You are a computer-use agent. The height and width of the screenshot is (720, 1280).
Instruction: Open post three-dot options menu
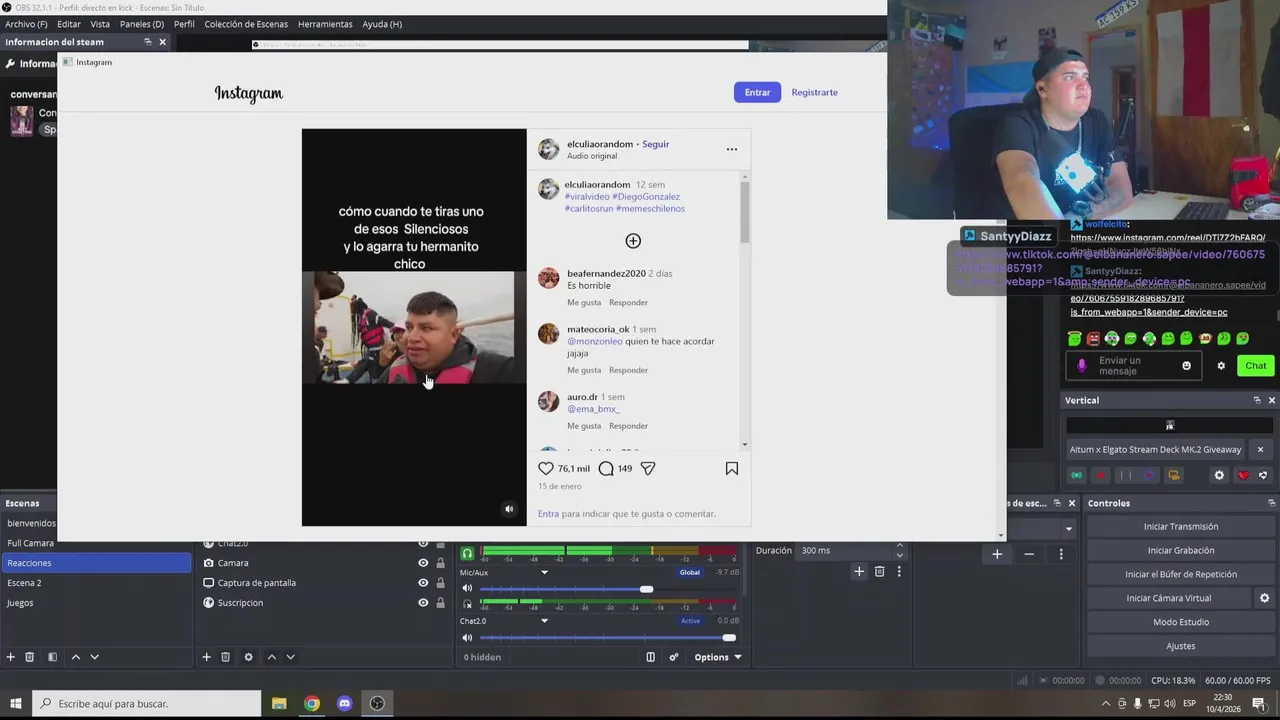pyautogui.click(x=732, y=149)
